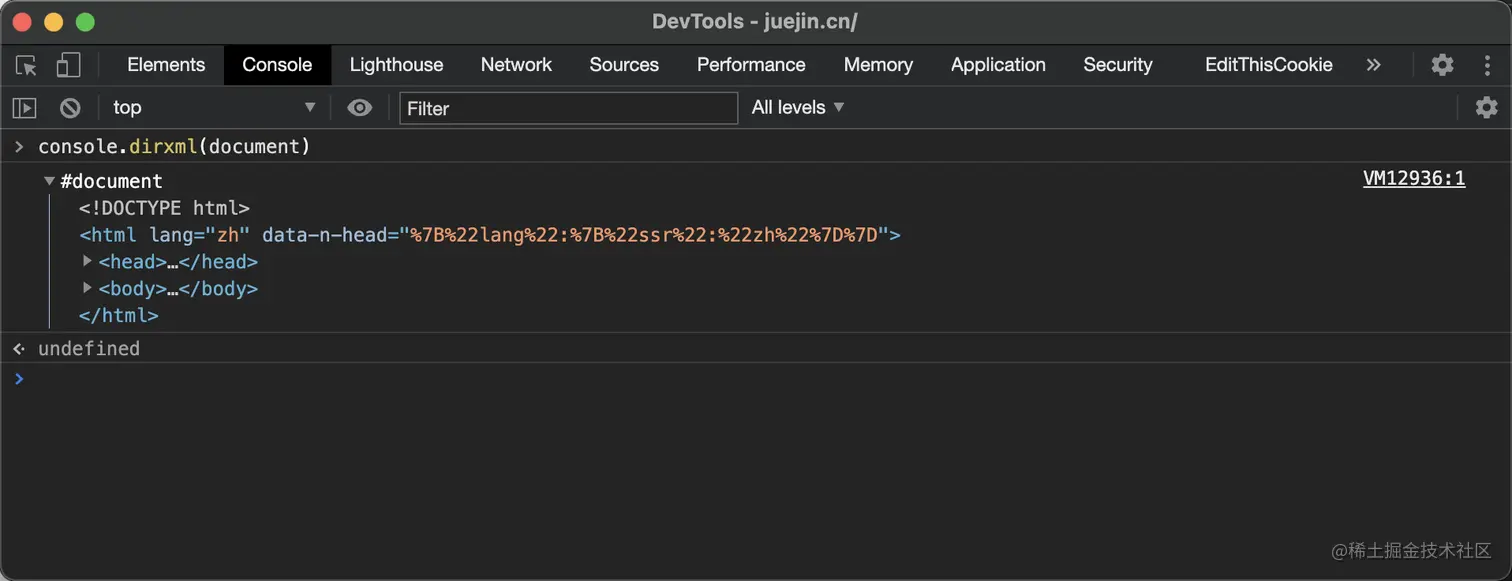Select the Application tab
The width and height of the screenshot is (1512, 581).
[998, 65]
